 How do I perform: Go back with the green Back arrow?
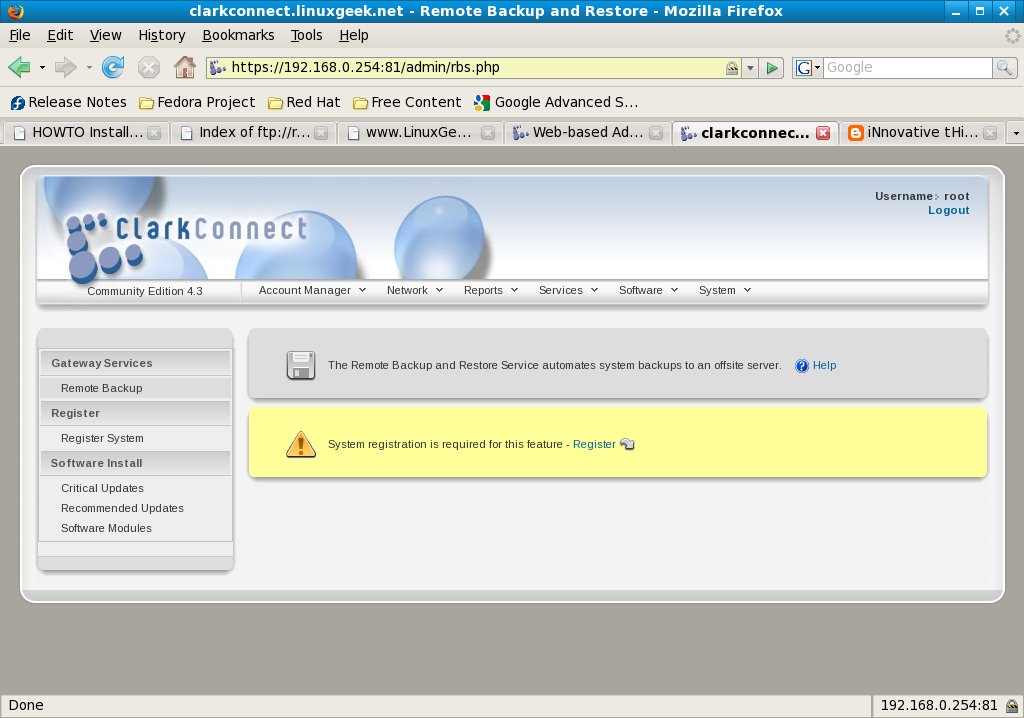click(20, 67)
